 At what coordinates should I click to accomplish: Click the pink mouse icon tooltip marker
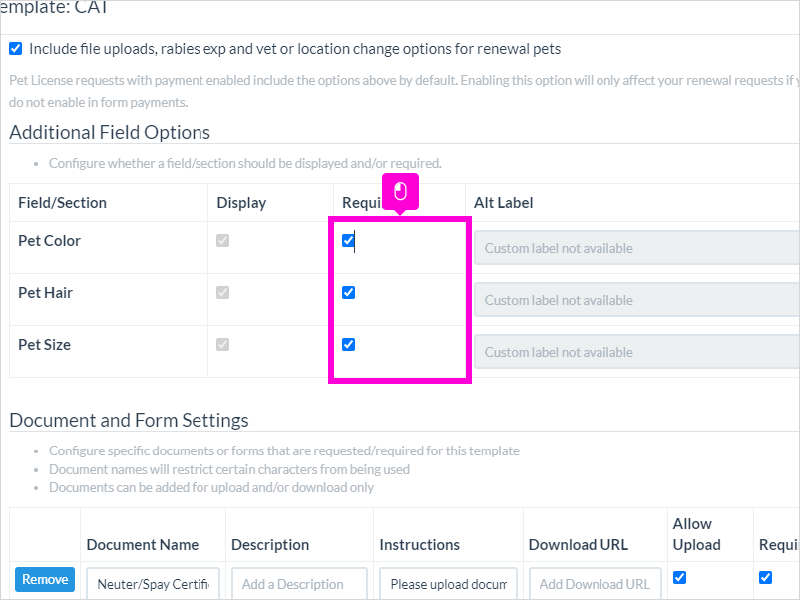[x=401, y=192]
